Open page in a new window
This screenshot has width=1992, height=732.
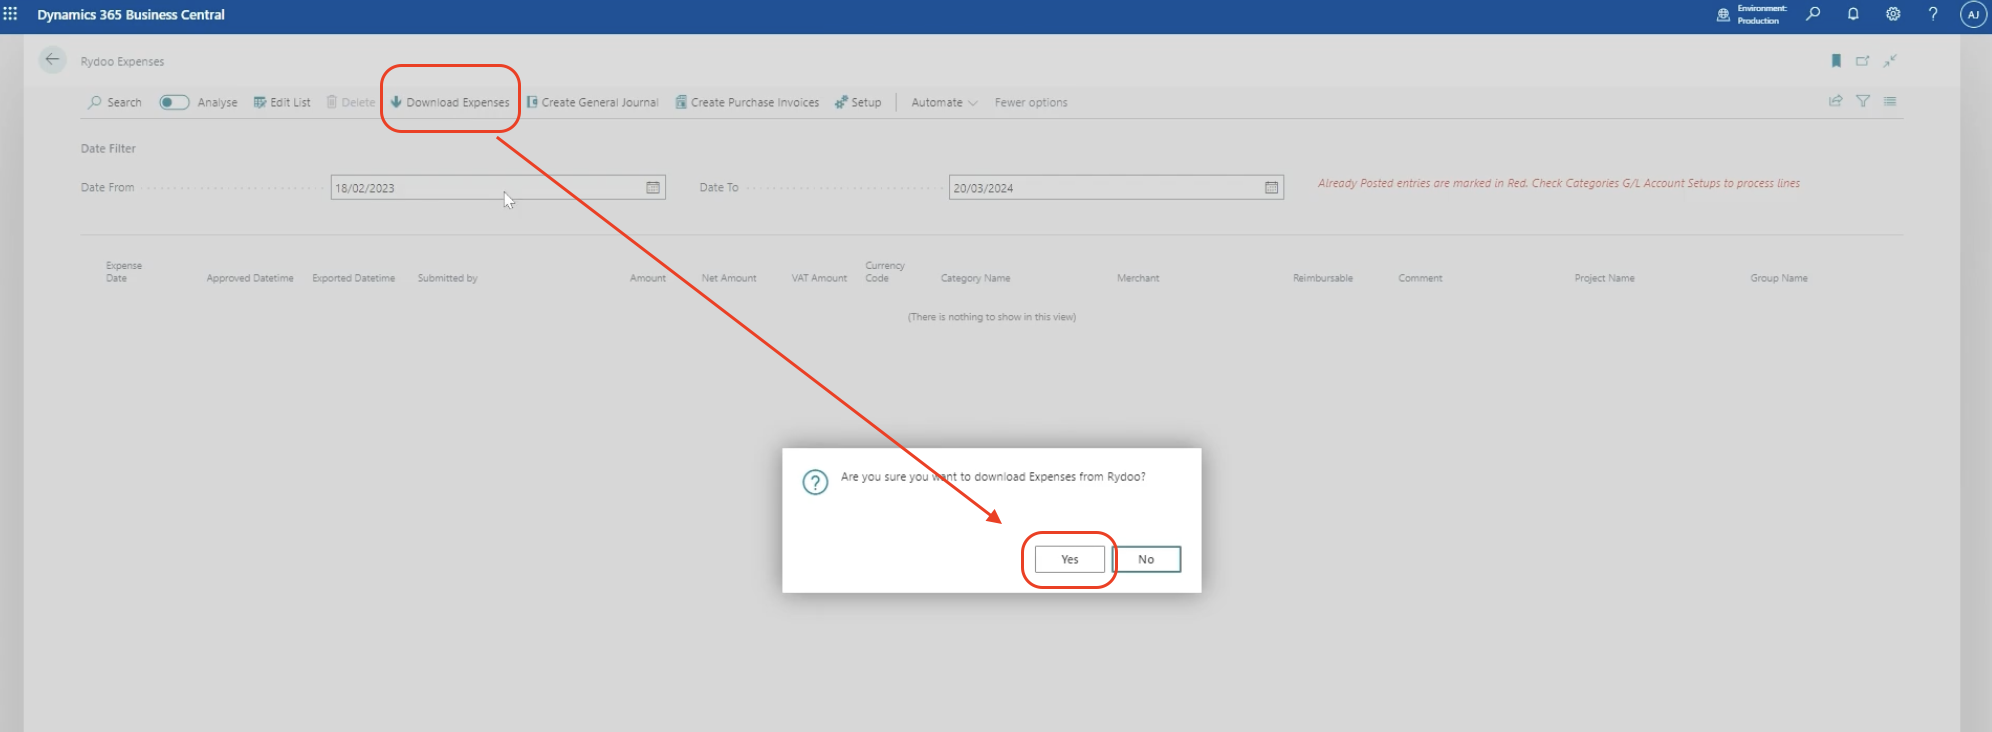[x=1863, y=61]
